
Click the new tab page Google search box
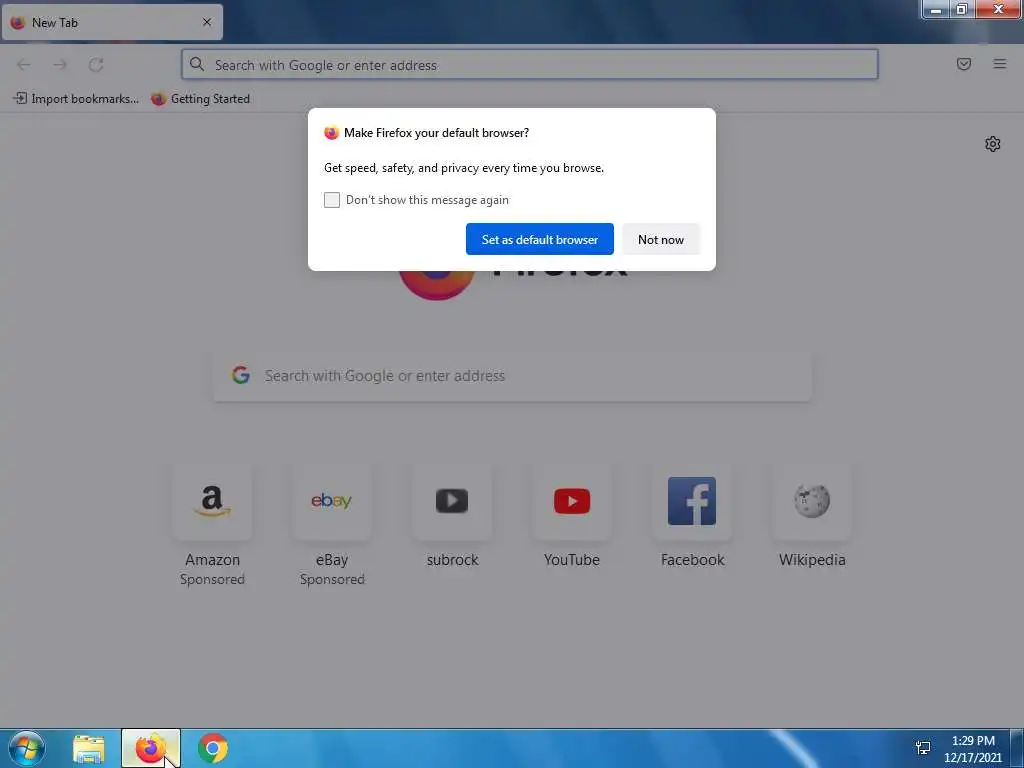[x=512, y=376]
